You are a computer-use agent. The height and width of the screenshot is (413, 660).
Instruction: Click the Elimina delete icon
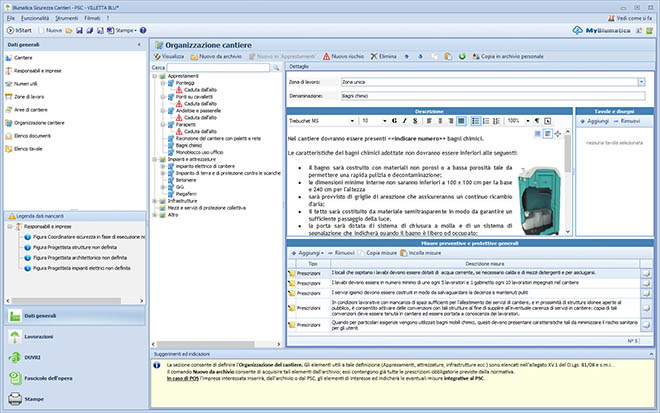[x=374, y=57]
